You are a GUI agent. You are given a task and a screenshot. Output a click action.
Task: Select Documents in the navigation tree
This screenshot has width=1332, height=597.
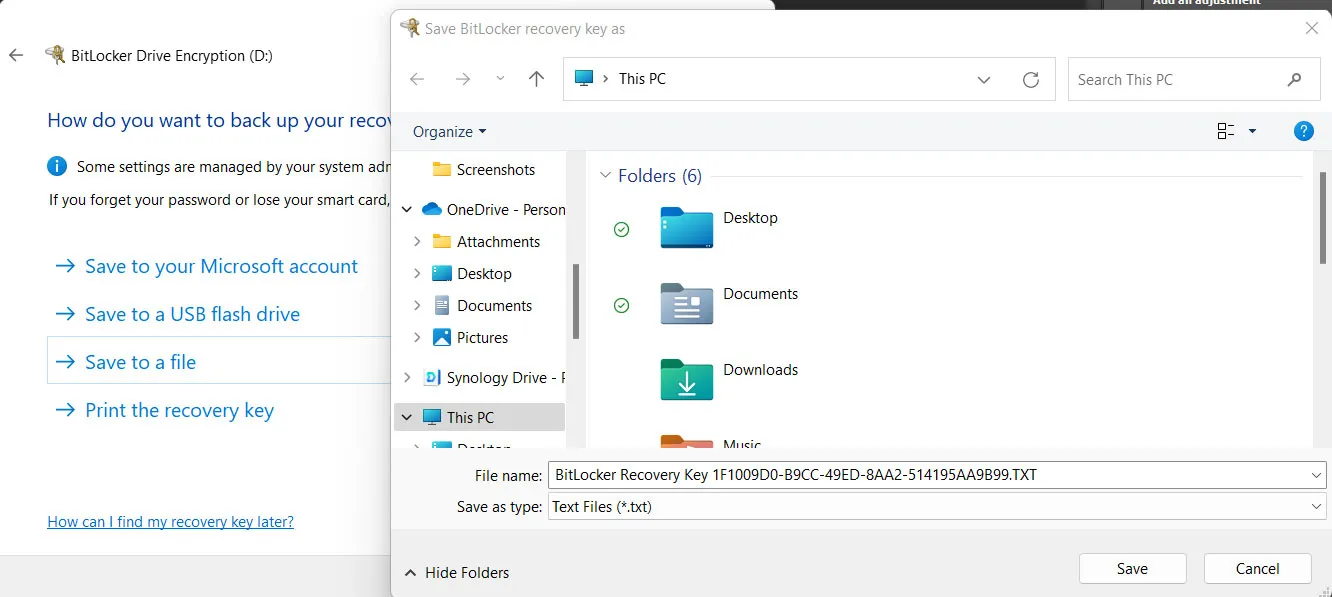[482, 305]
